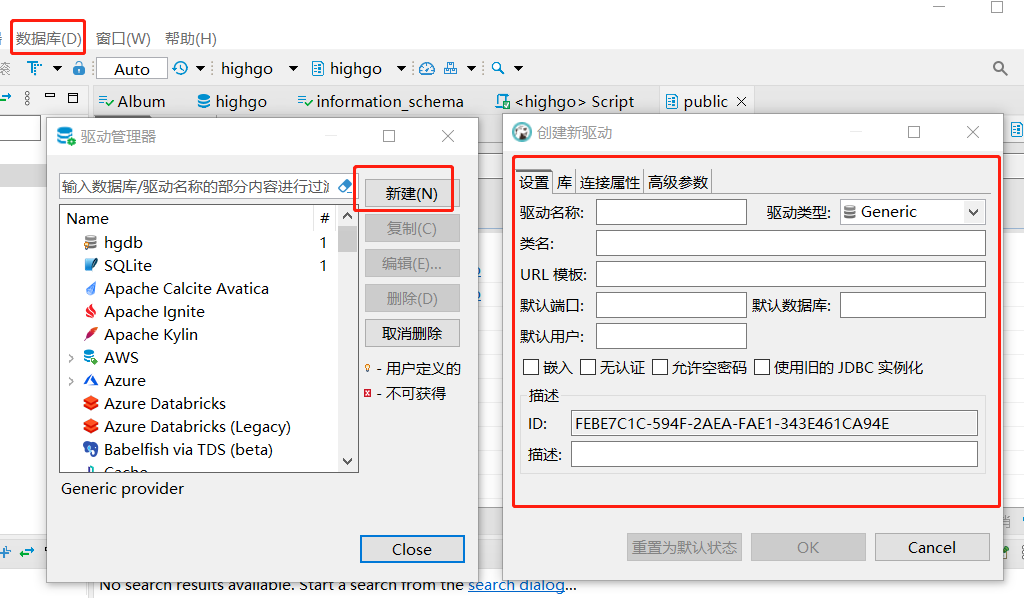Click the Azure Databricks (Legacy) icon
The height and width of the screenshot is (598, 1024).
(x=91, y=427)
